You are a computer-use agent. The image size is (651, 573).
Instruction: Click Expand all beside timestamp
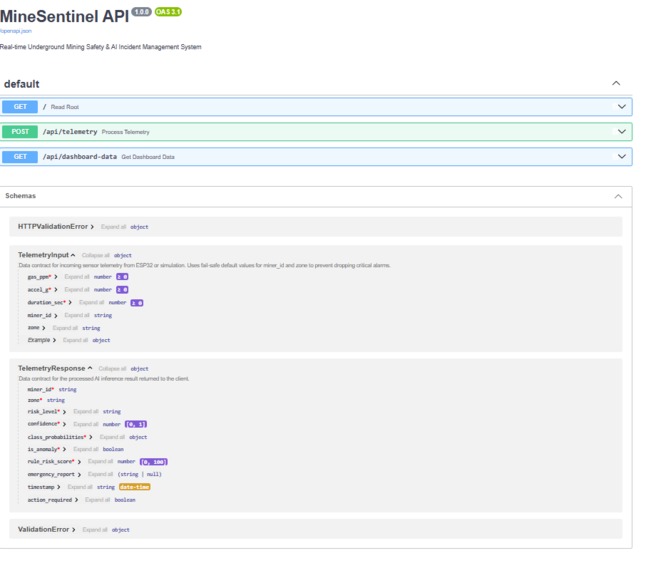point(80,487)
